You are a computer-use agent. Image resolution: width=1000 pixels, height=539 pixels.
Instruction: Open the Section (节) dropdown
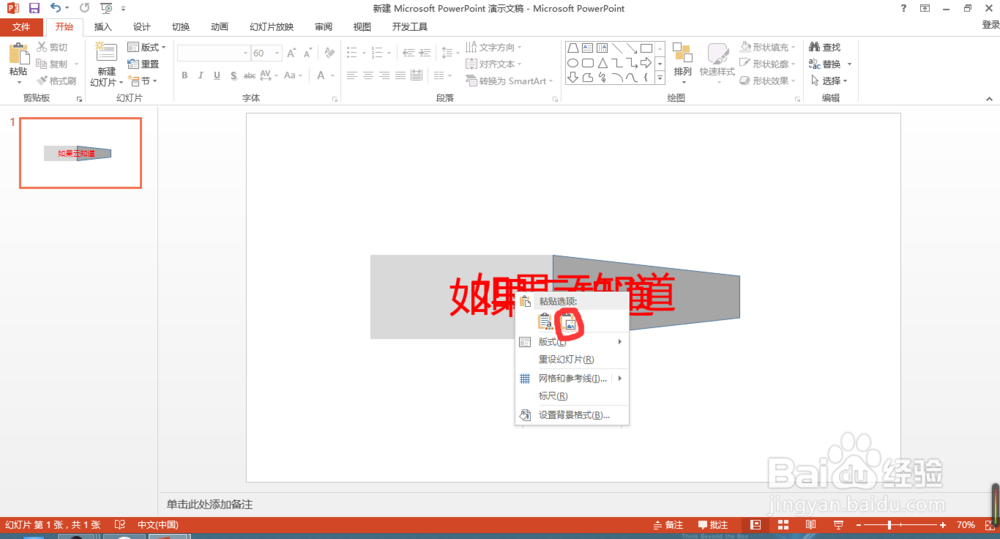click(x=143, y=81)
